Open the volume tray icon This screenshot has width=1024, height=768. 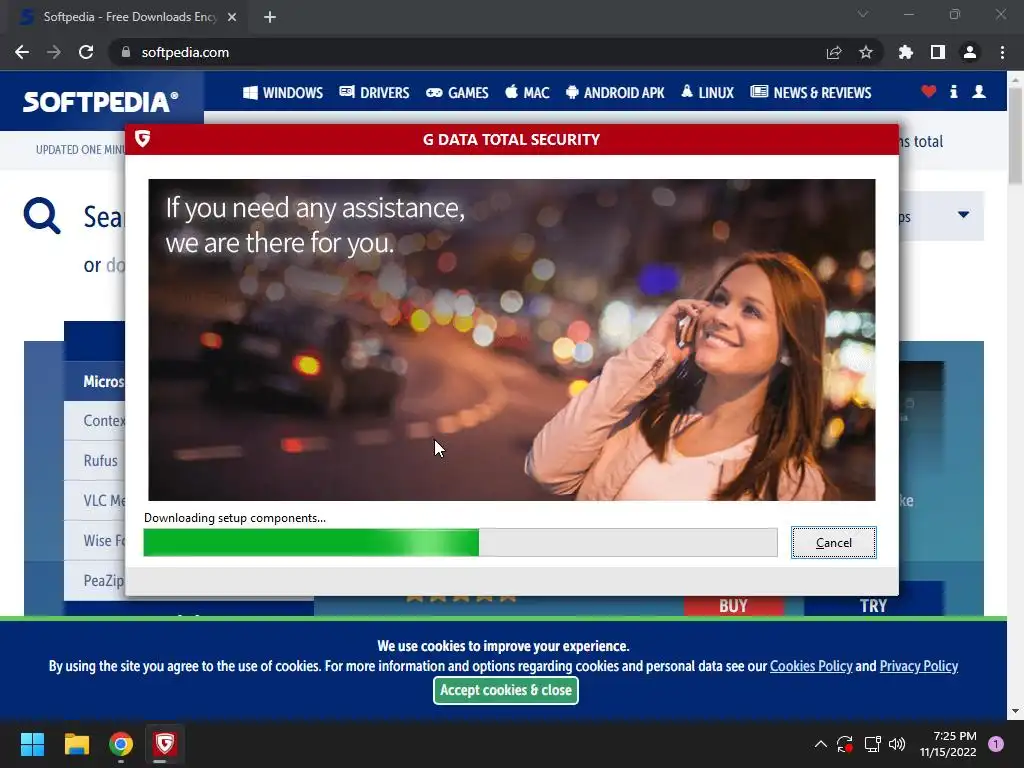897,744
